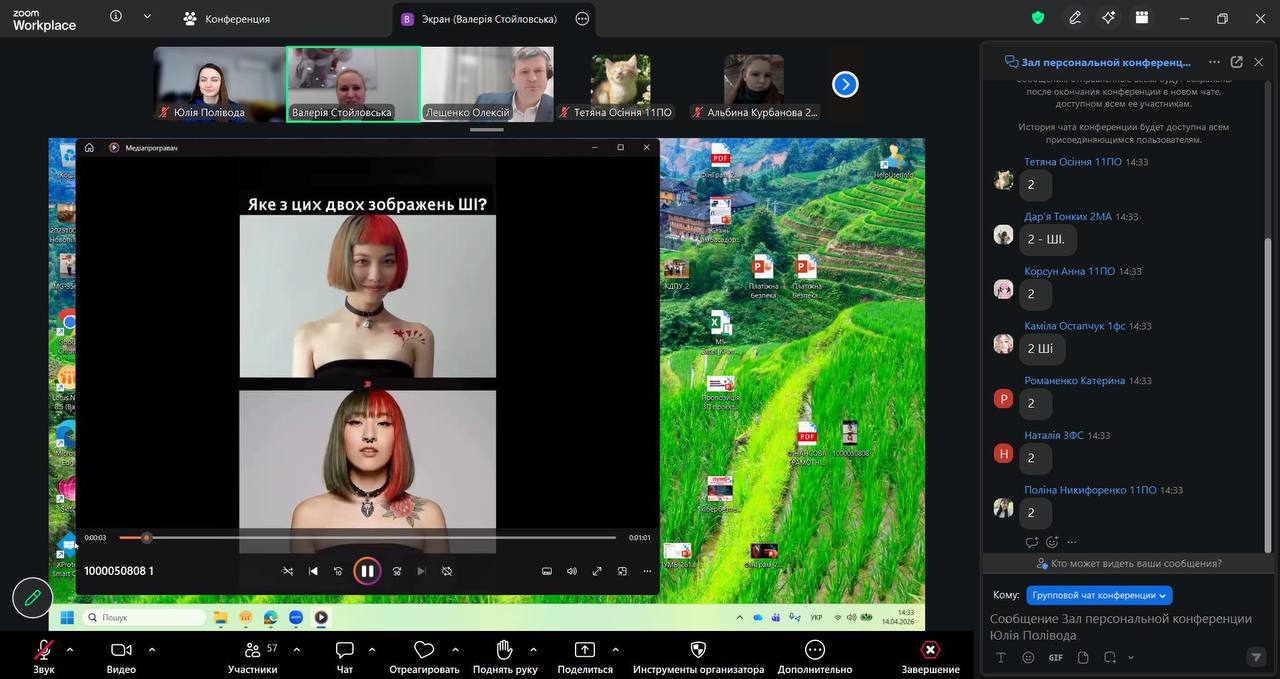Click the Raise Hand icon

(505, 650)
